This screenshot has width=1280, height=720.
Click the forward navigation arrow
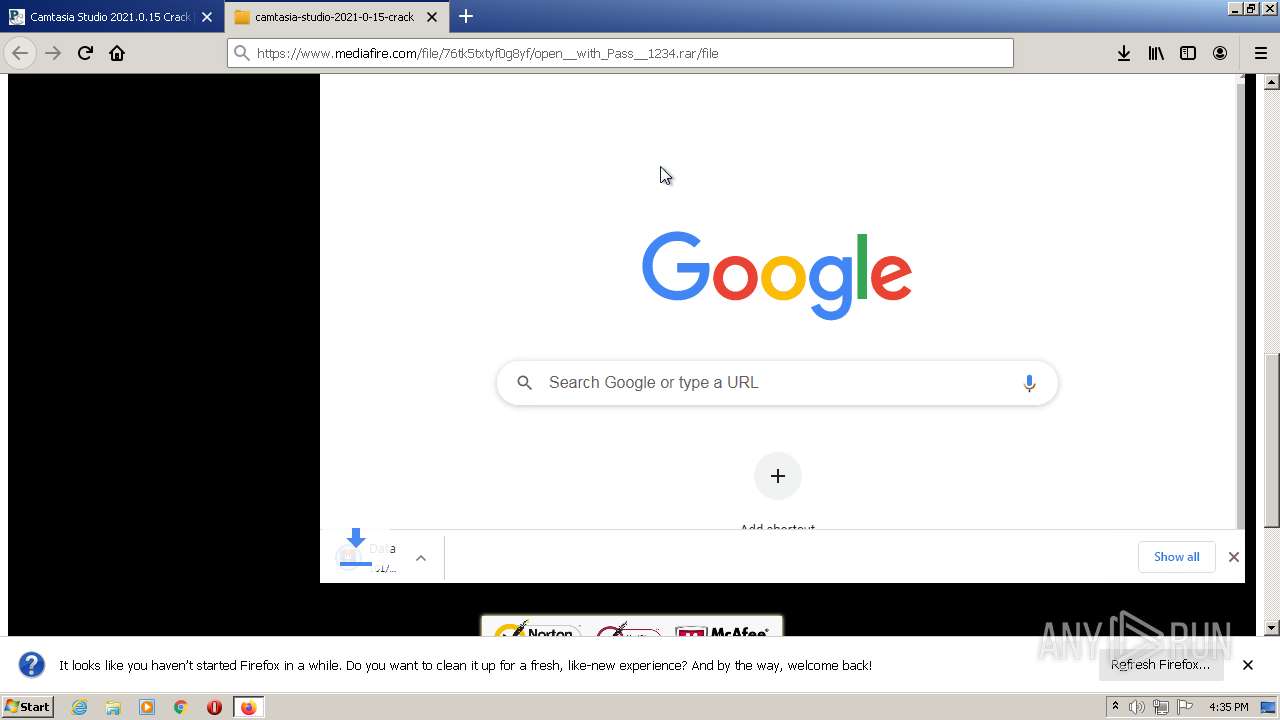pyautogui.click(x=53, y=53)
